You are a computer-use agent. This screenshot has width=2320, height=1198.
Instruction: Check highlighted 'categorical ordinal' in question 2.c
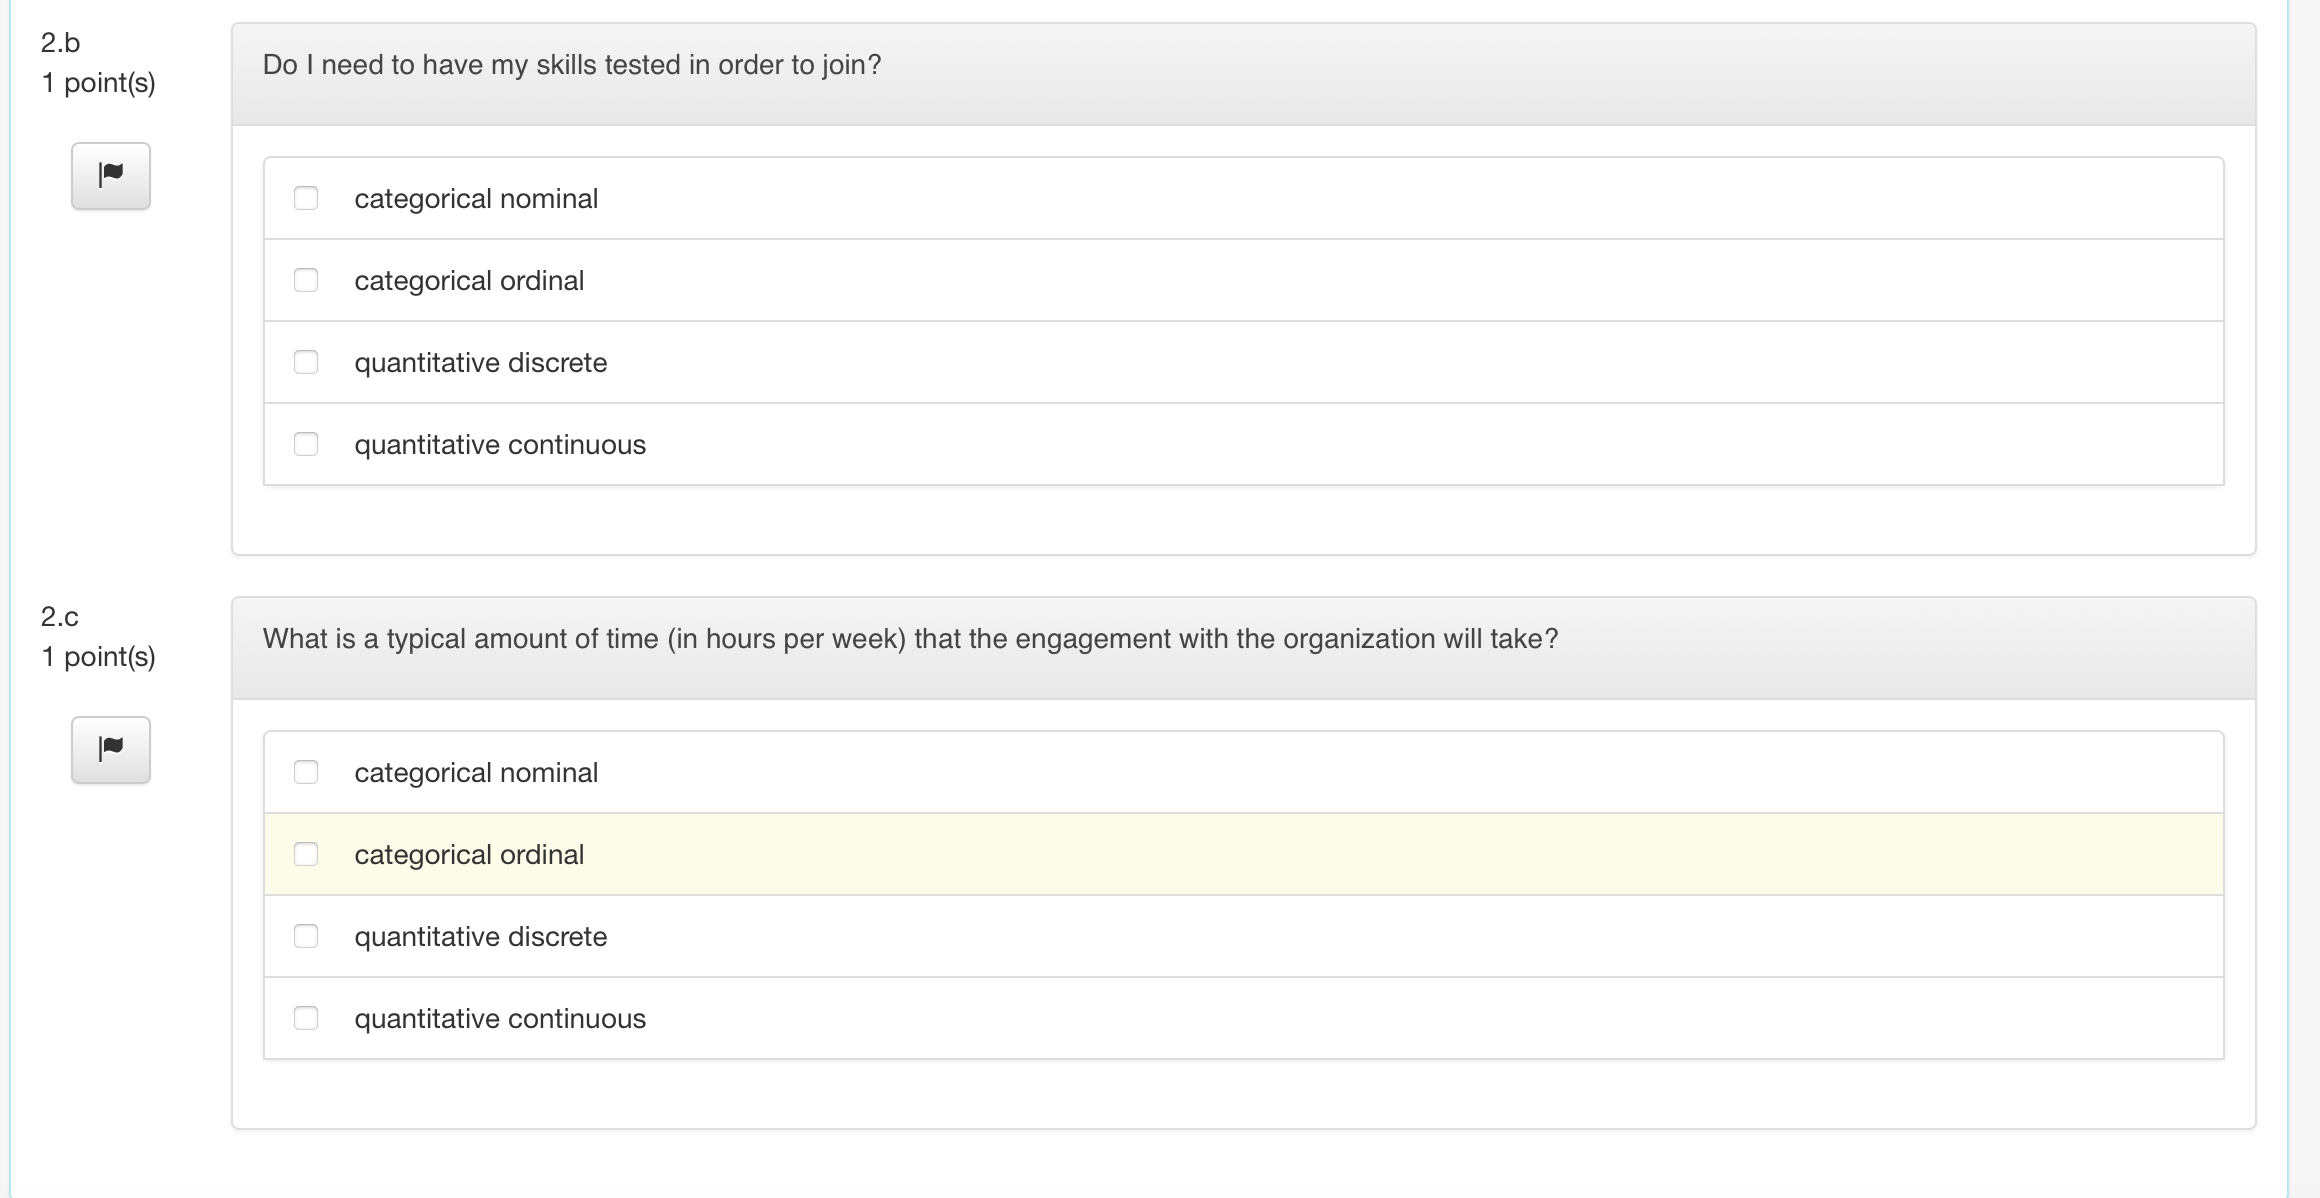click(x=306, y=854)
